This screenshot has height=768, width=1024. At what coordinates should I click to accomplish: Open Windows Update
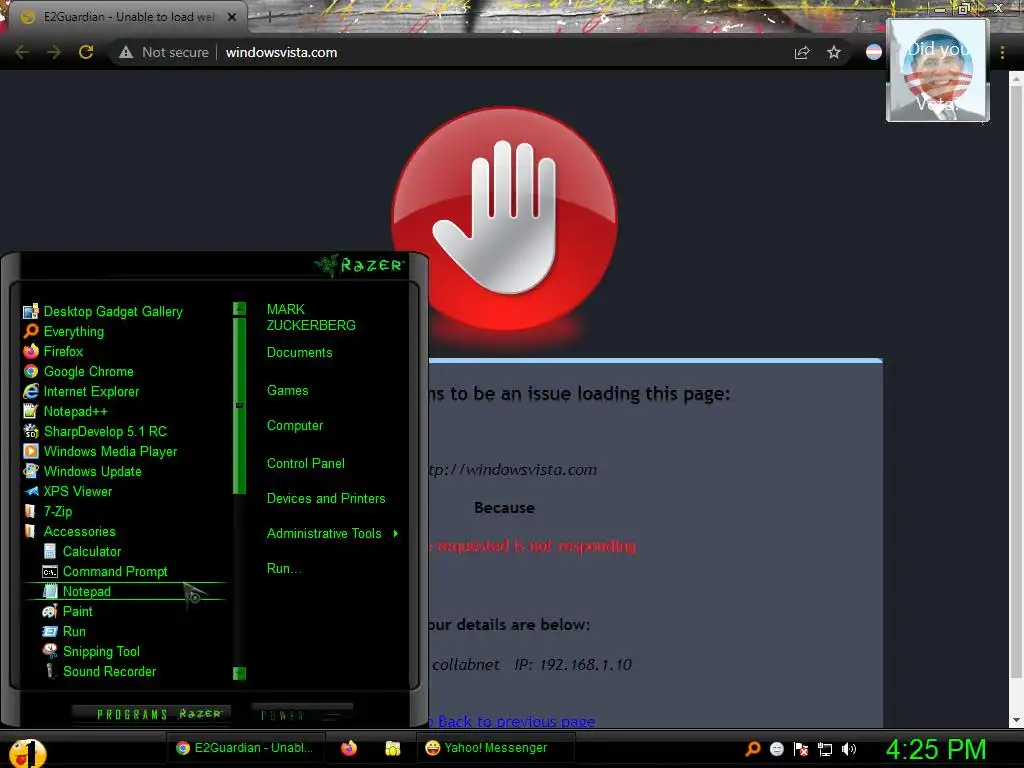pos(82,472)
